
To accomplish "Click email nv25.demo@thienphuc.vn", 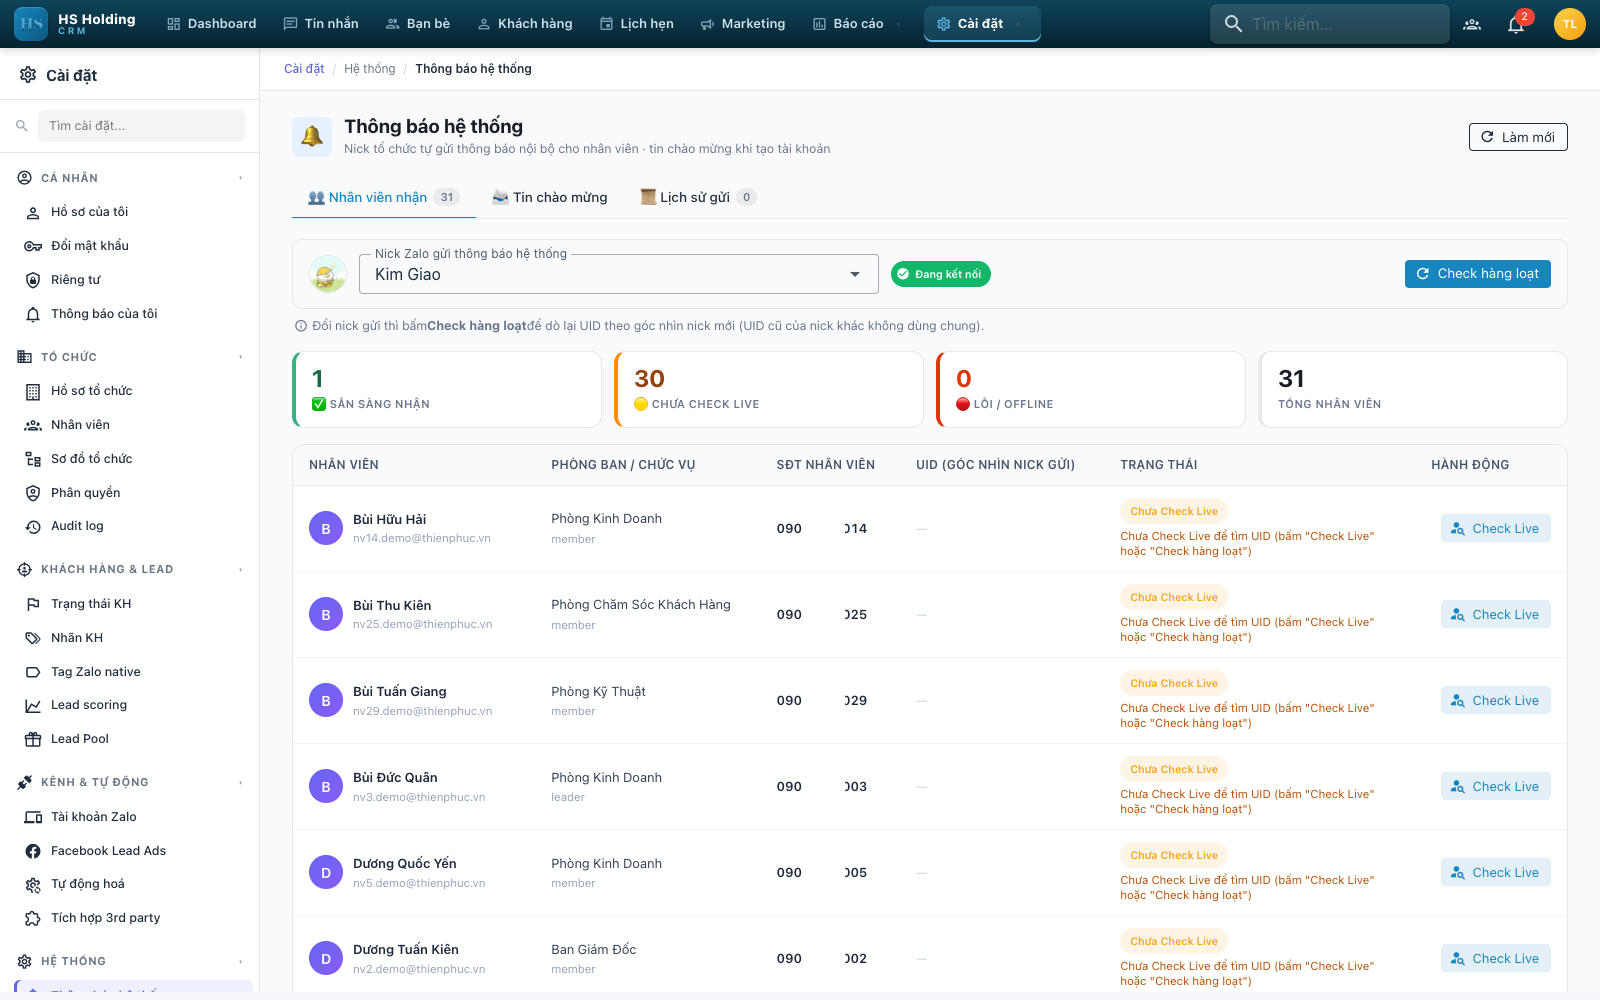I will (423, 624).
